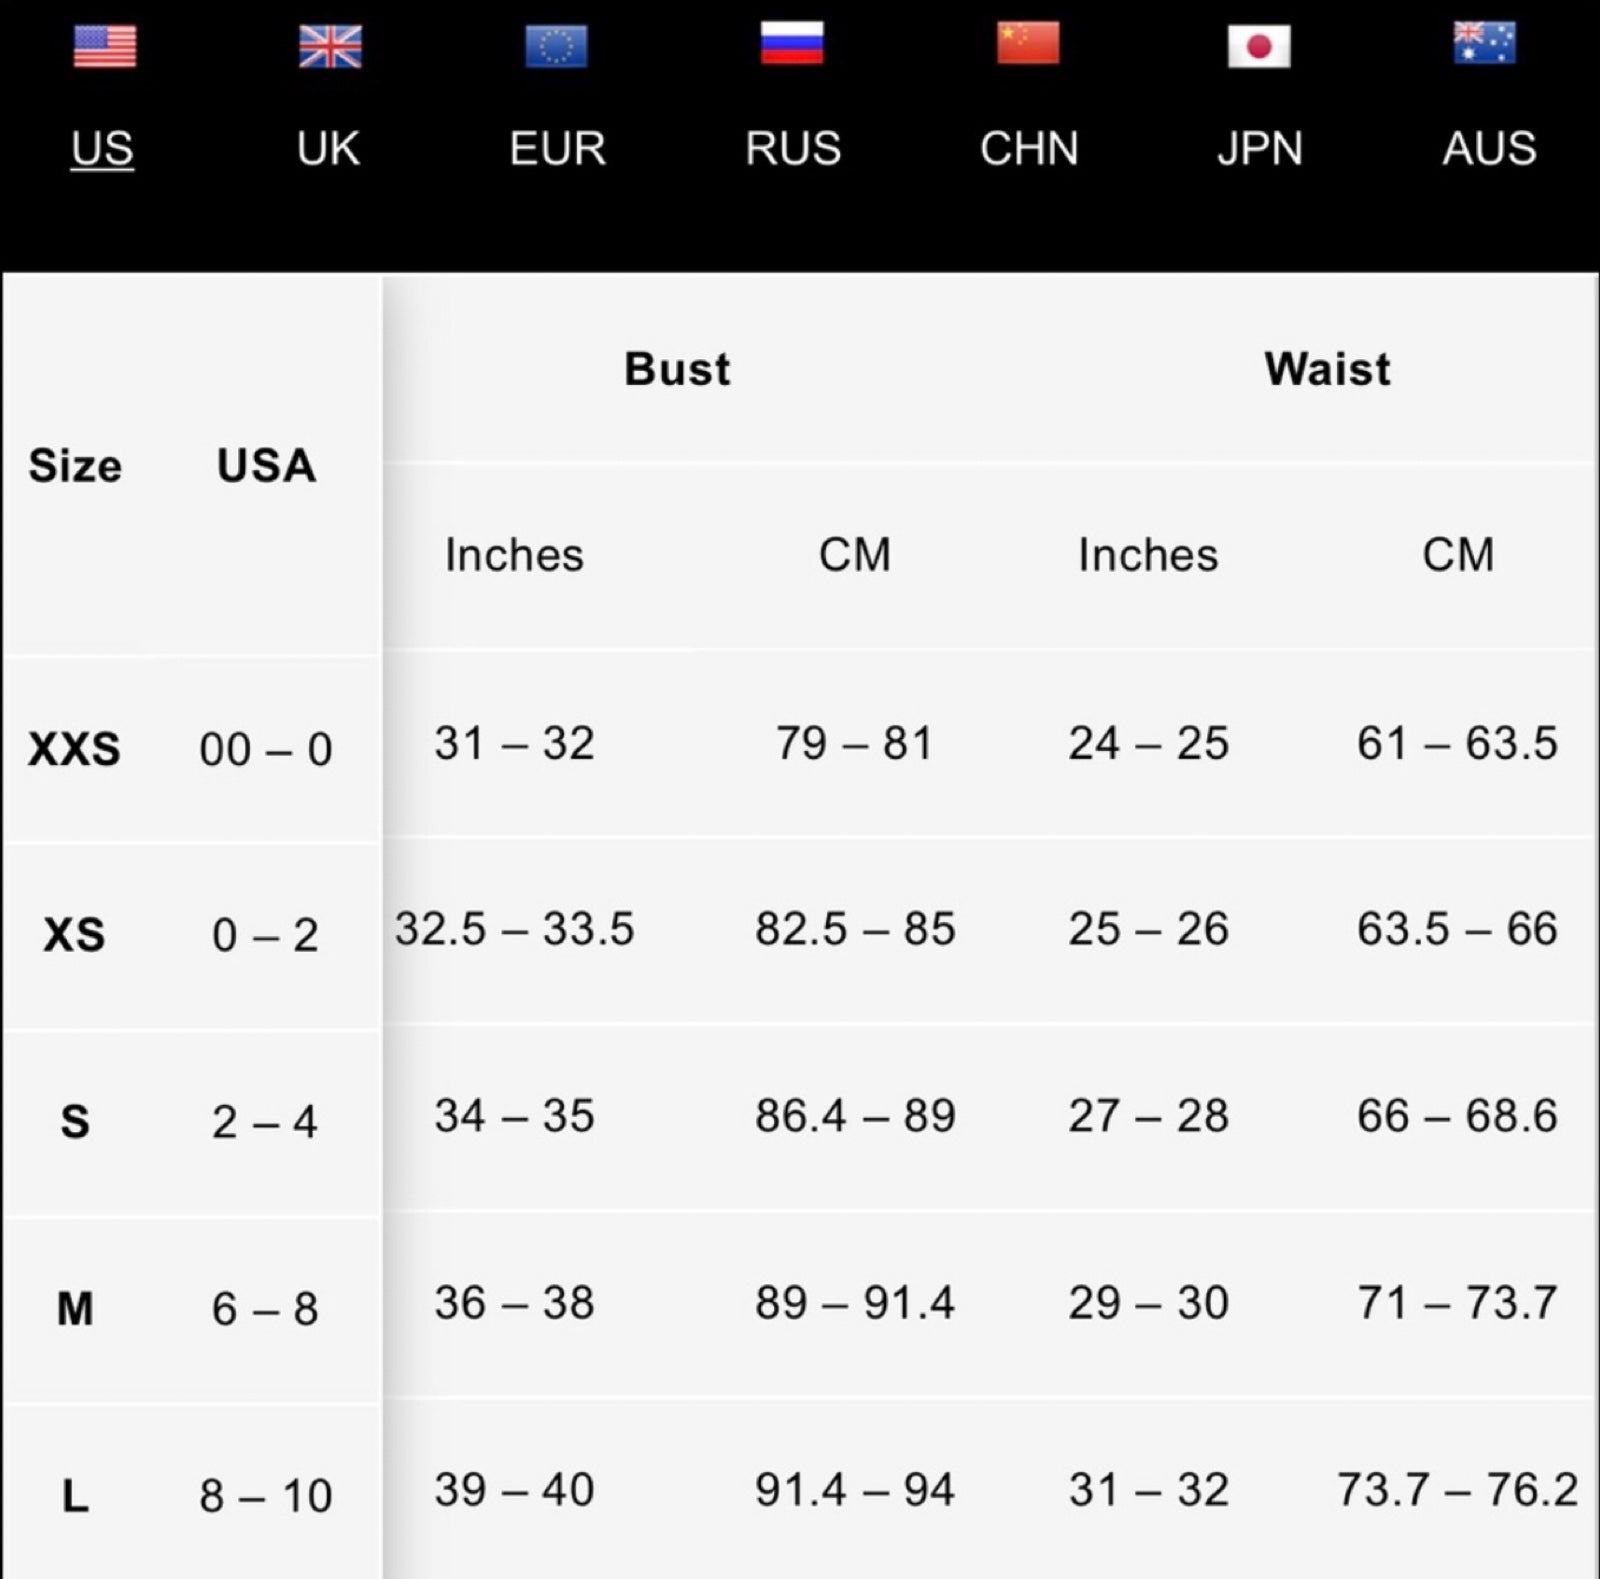Click the Japanese flag icon
The height and width of the screenshot is (1579, 1600).
pyautogui.click(x=1259, y=46)
